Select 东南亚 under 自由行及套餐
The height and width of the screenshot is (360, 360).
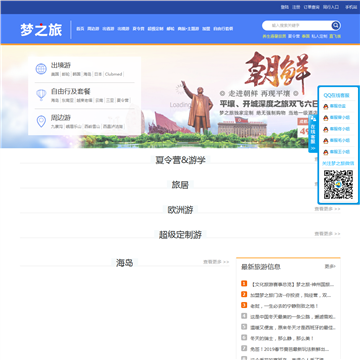pyautogui.click(x=67, y=100)
